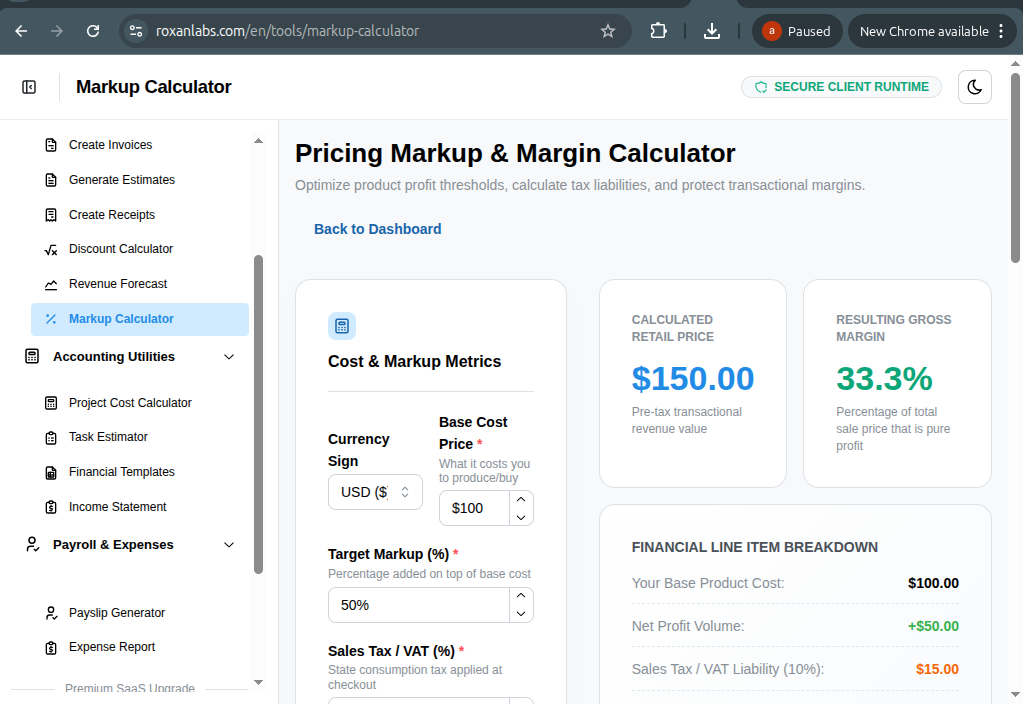Reload the page with refresh icon
Viewport: 1023px width, 704px height.
click(93, 31)
